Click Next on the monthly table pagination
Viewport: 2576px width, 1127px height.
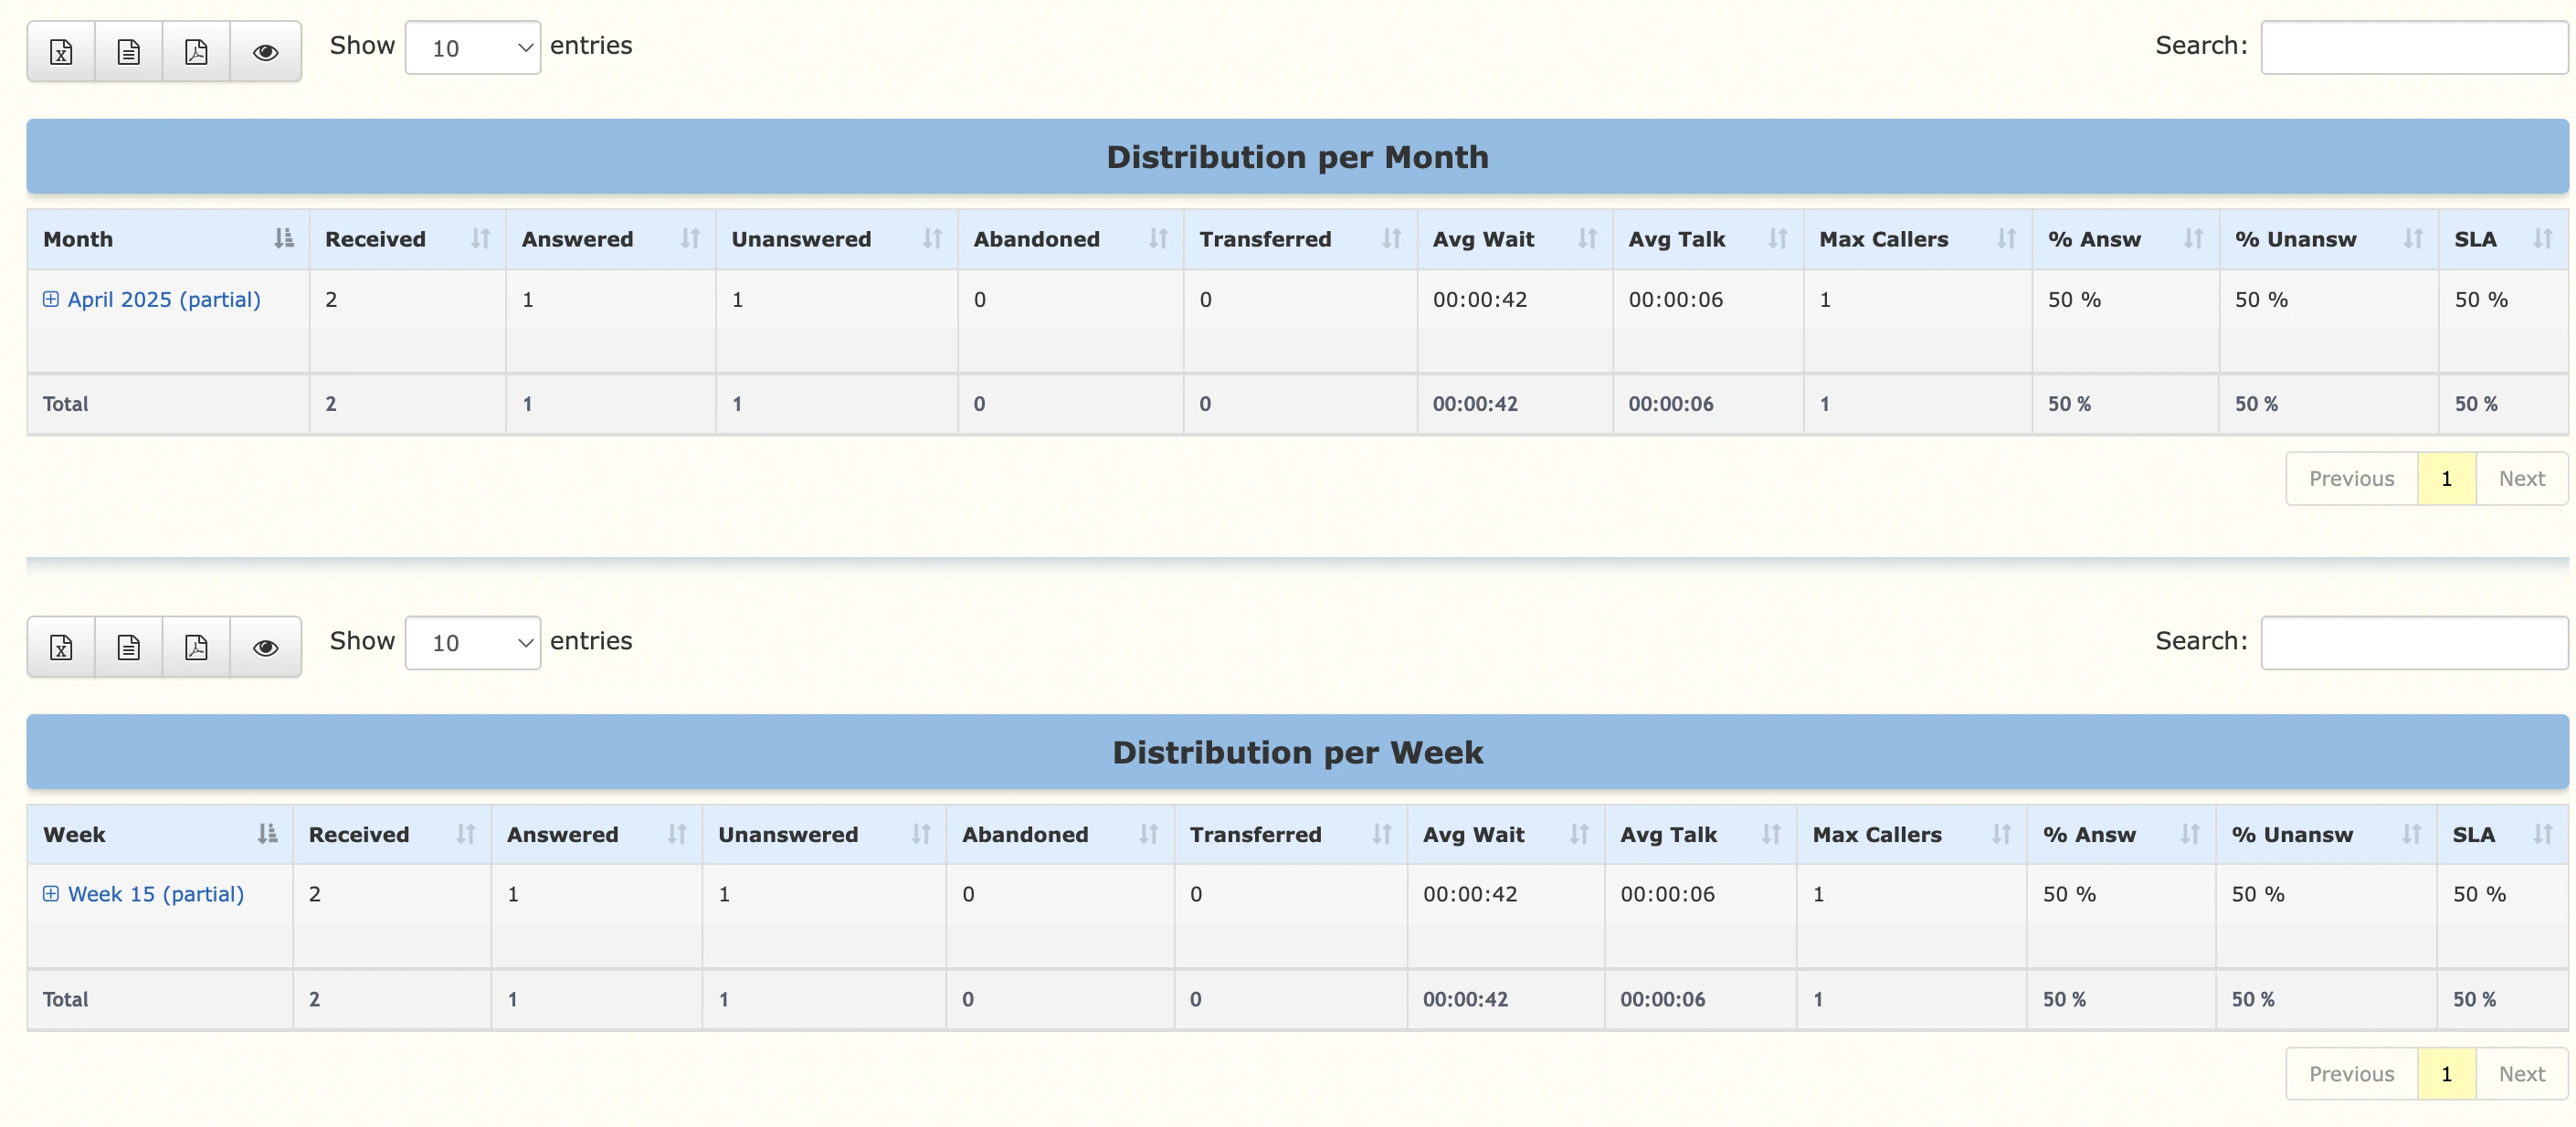pyautogui.click(x=2522, y=478)
